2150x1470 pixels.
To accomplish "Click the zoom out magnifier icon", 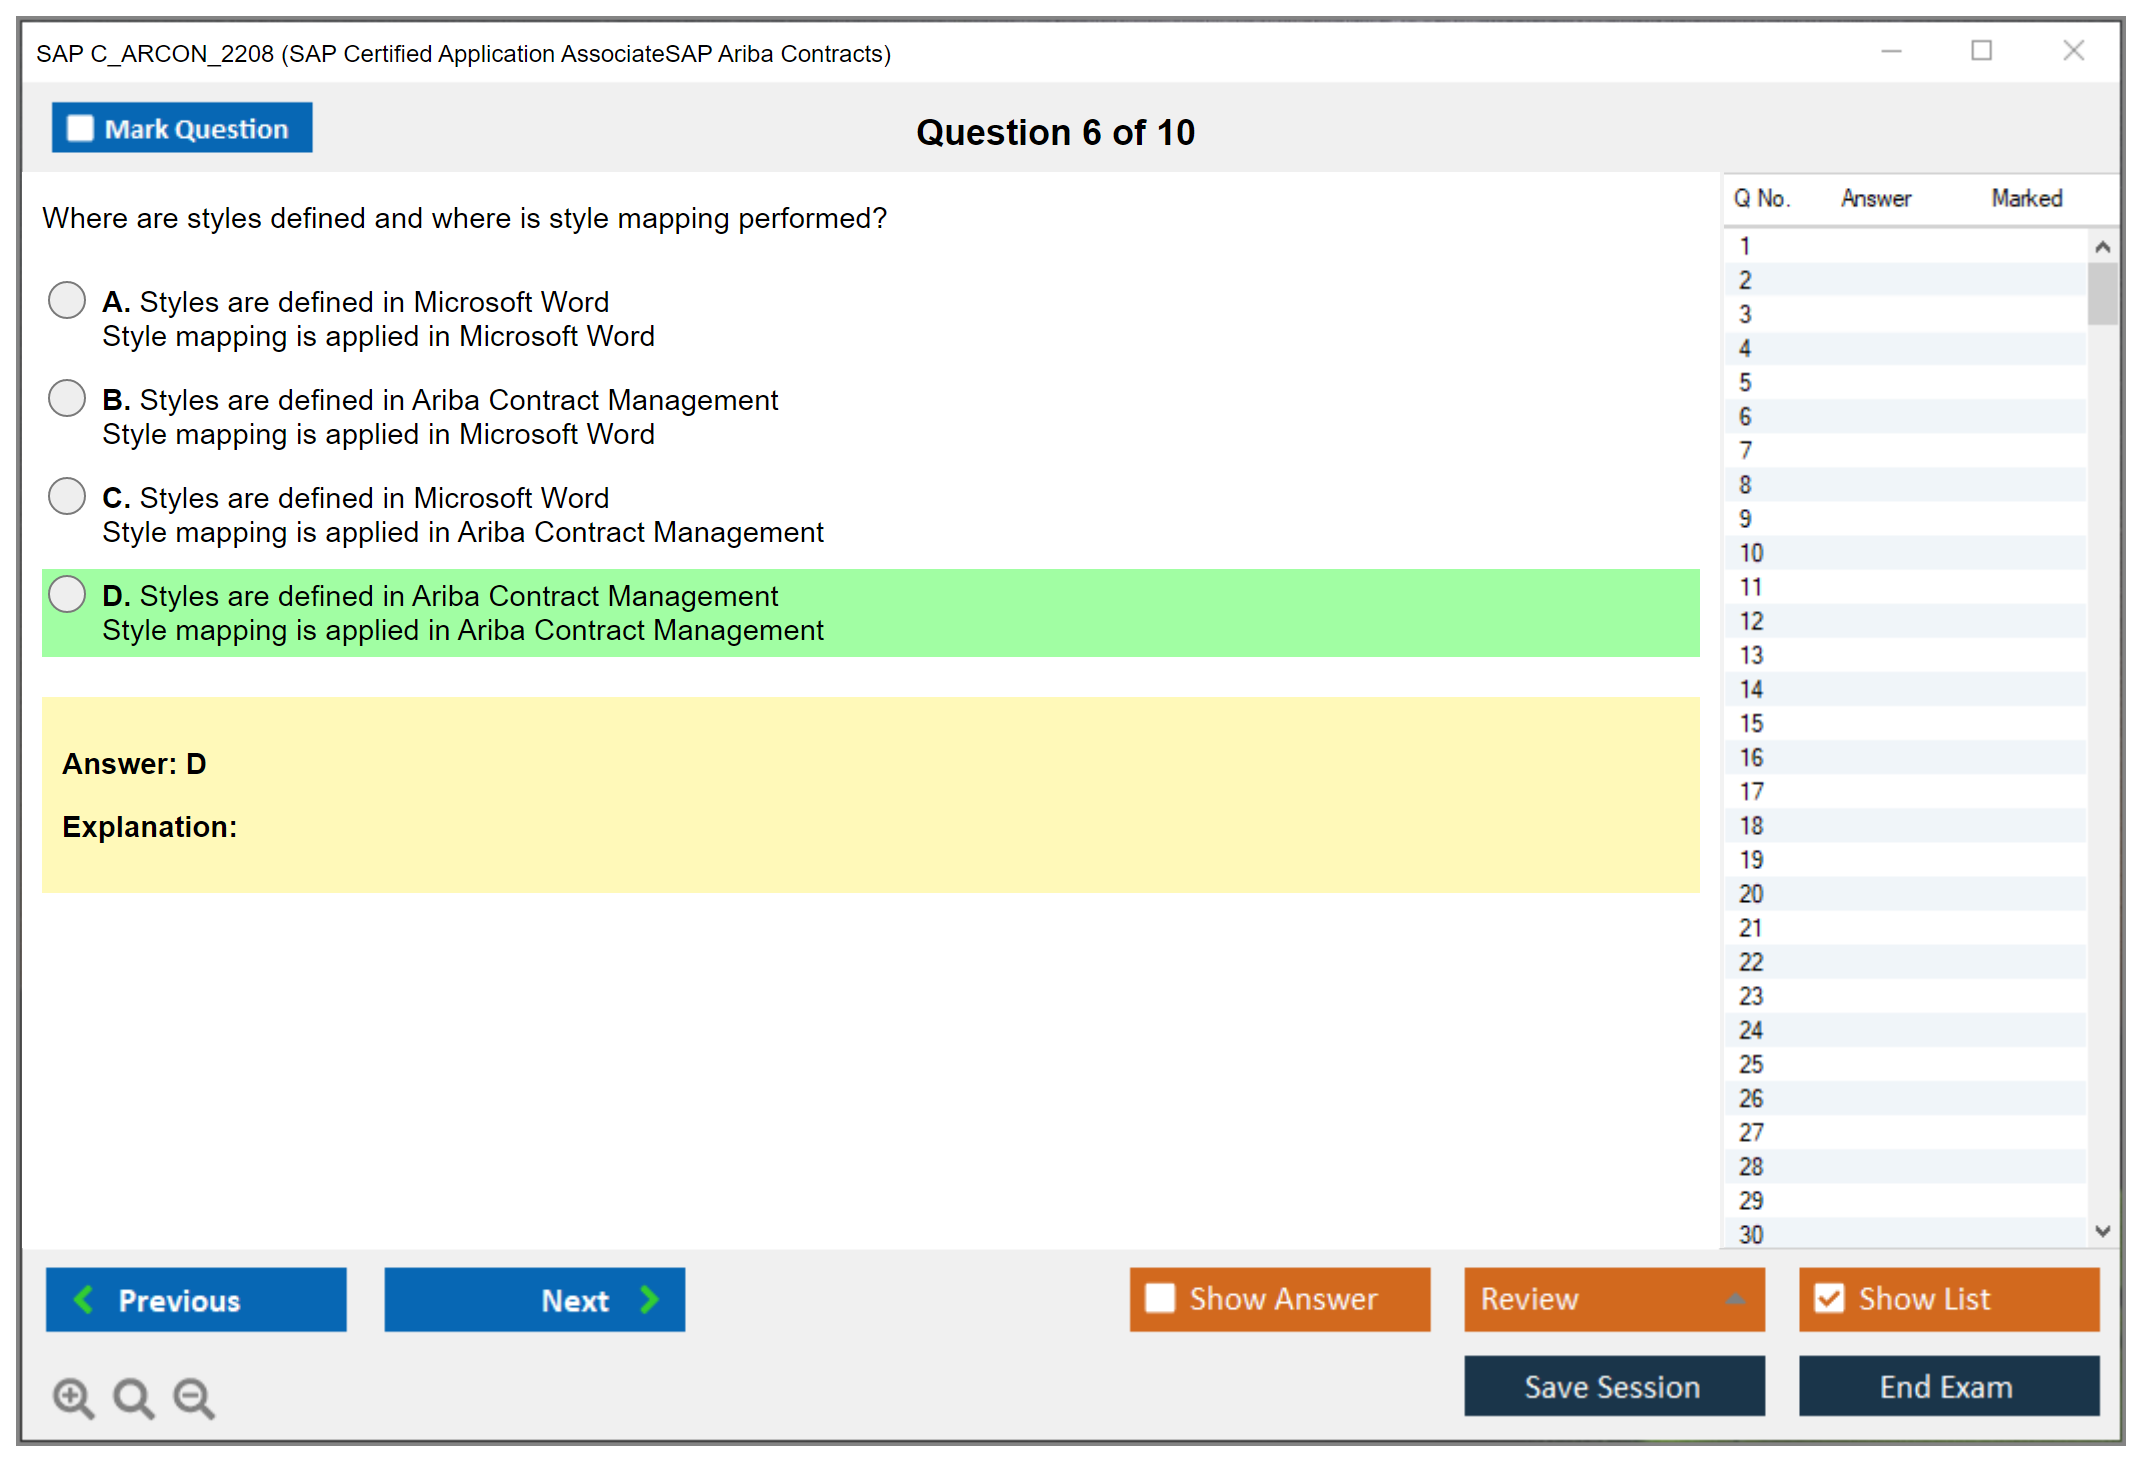I will tap(193, 1397).
